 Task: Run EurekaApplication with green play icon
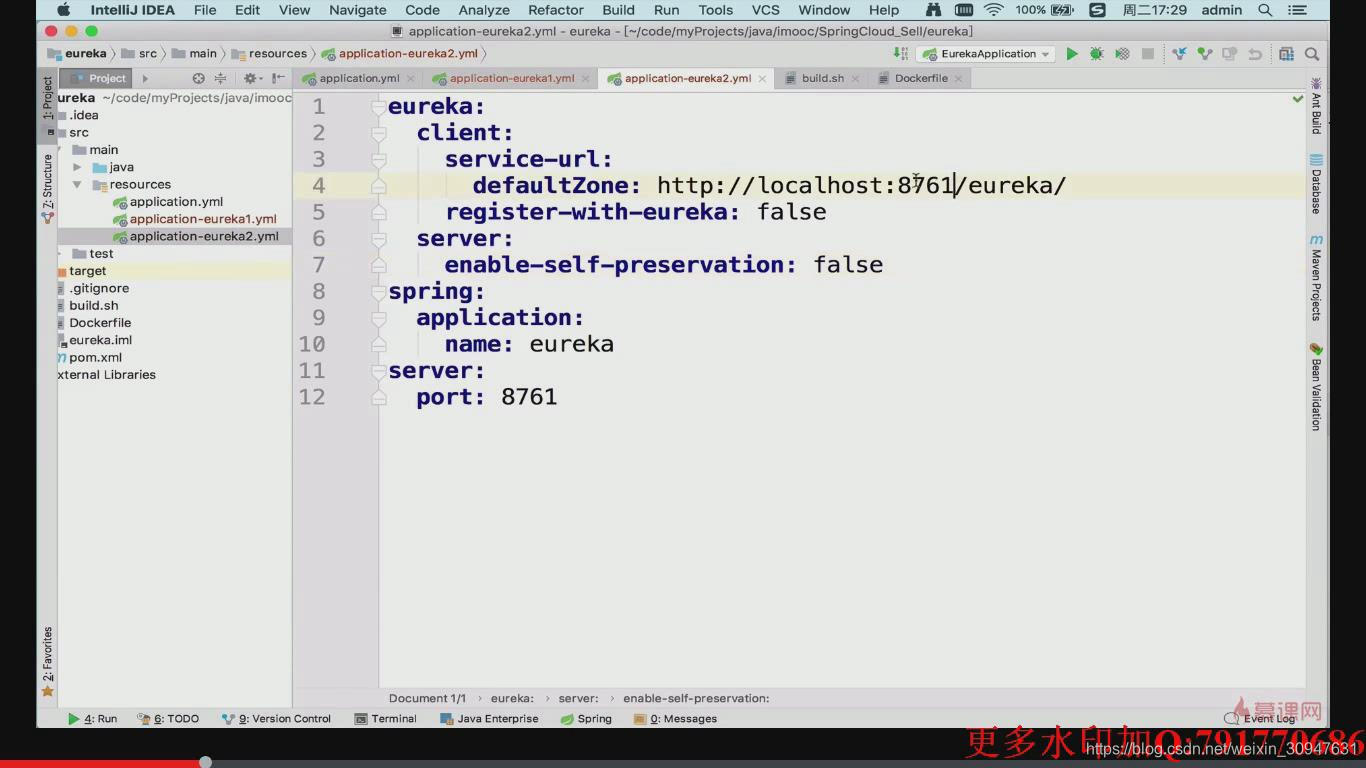click(x=1072, y=54)
